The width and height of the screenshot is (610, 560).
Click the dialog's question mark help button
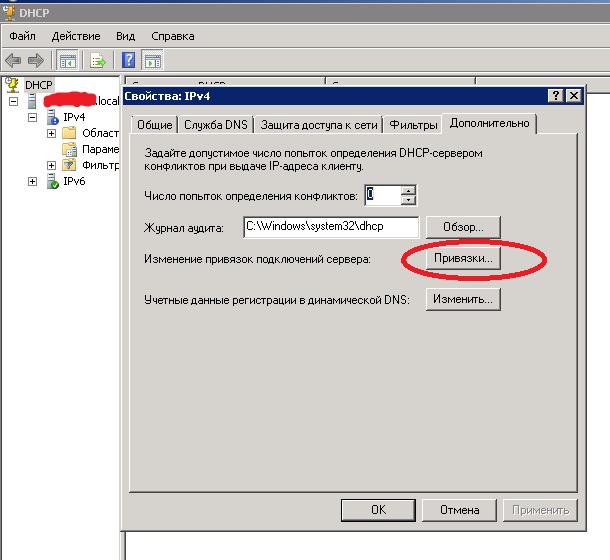coord(556,96)
